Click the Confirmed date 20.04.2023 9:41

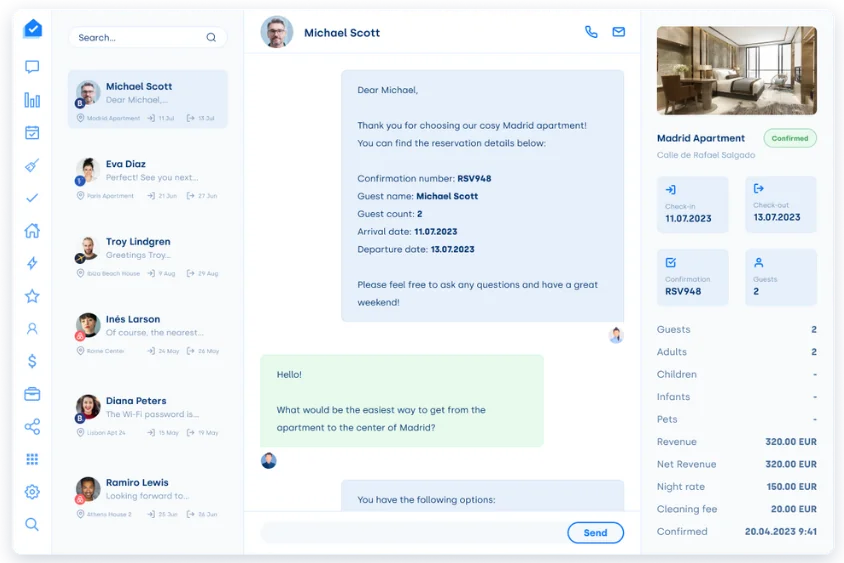pos(780,531)
